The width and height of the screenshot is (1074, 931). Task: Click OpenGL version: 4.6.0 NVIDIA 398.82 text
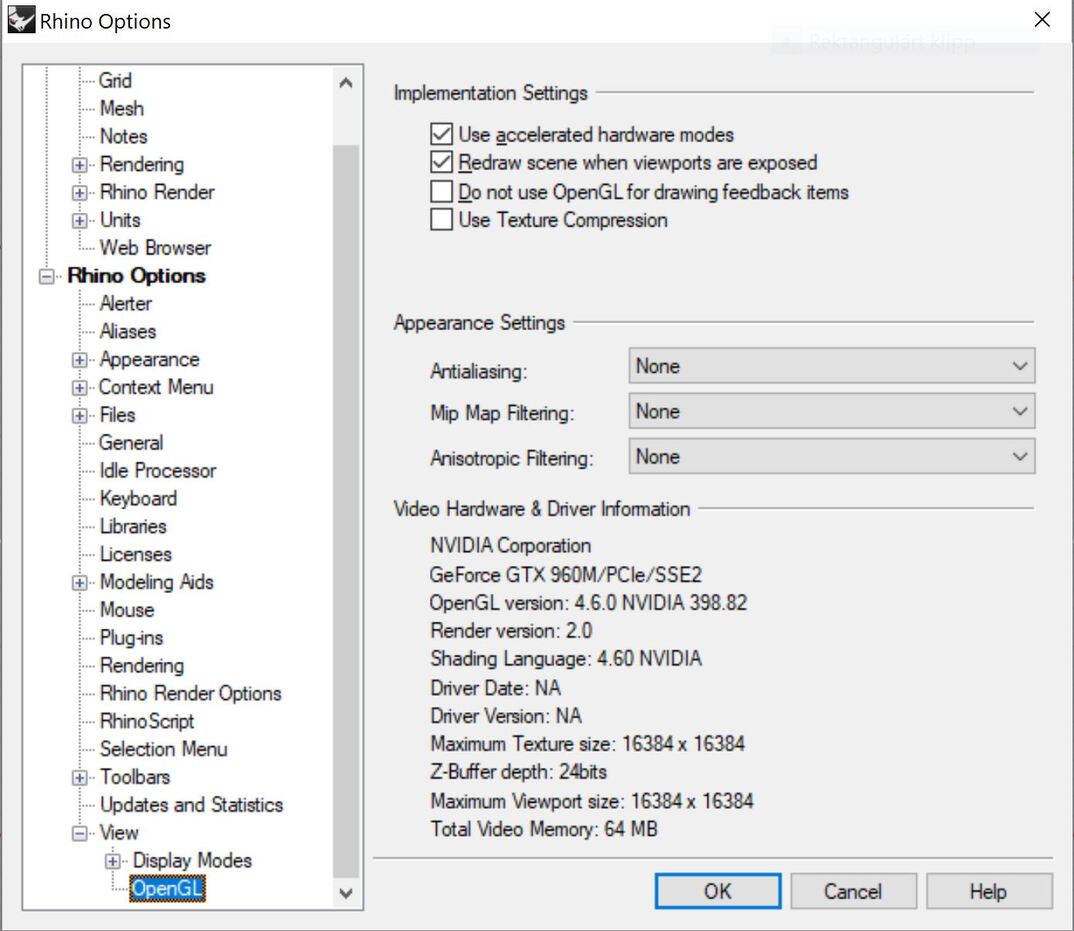[588, 602]
